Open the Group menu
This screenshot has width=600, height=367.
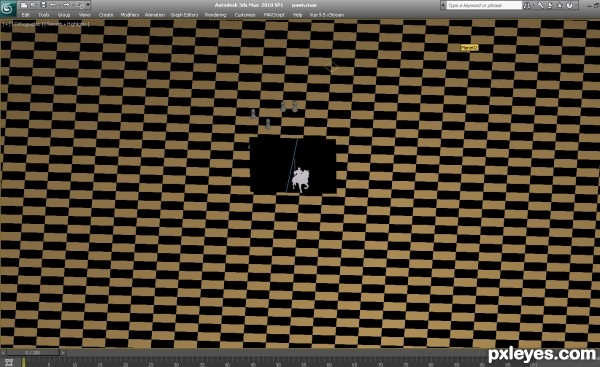[64, 15]
